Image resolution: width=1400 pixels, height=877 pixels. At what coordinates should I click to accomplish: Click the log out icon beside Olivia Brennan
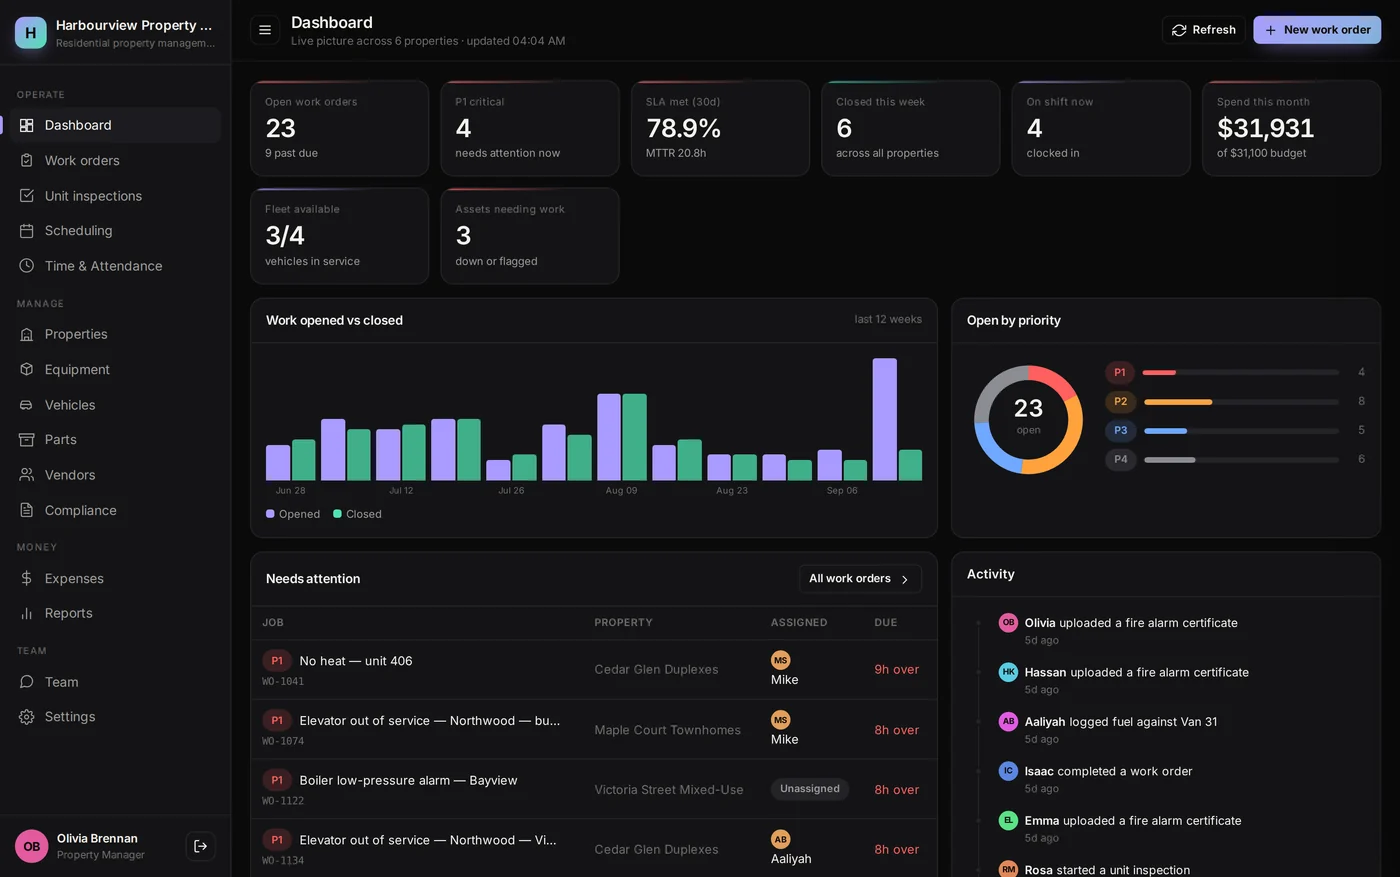pos(200,846)
